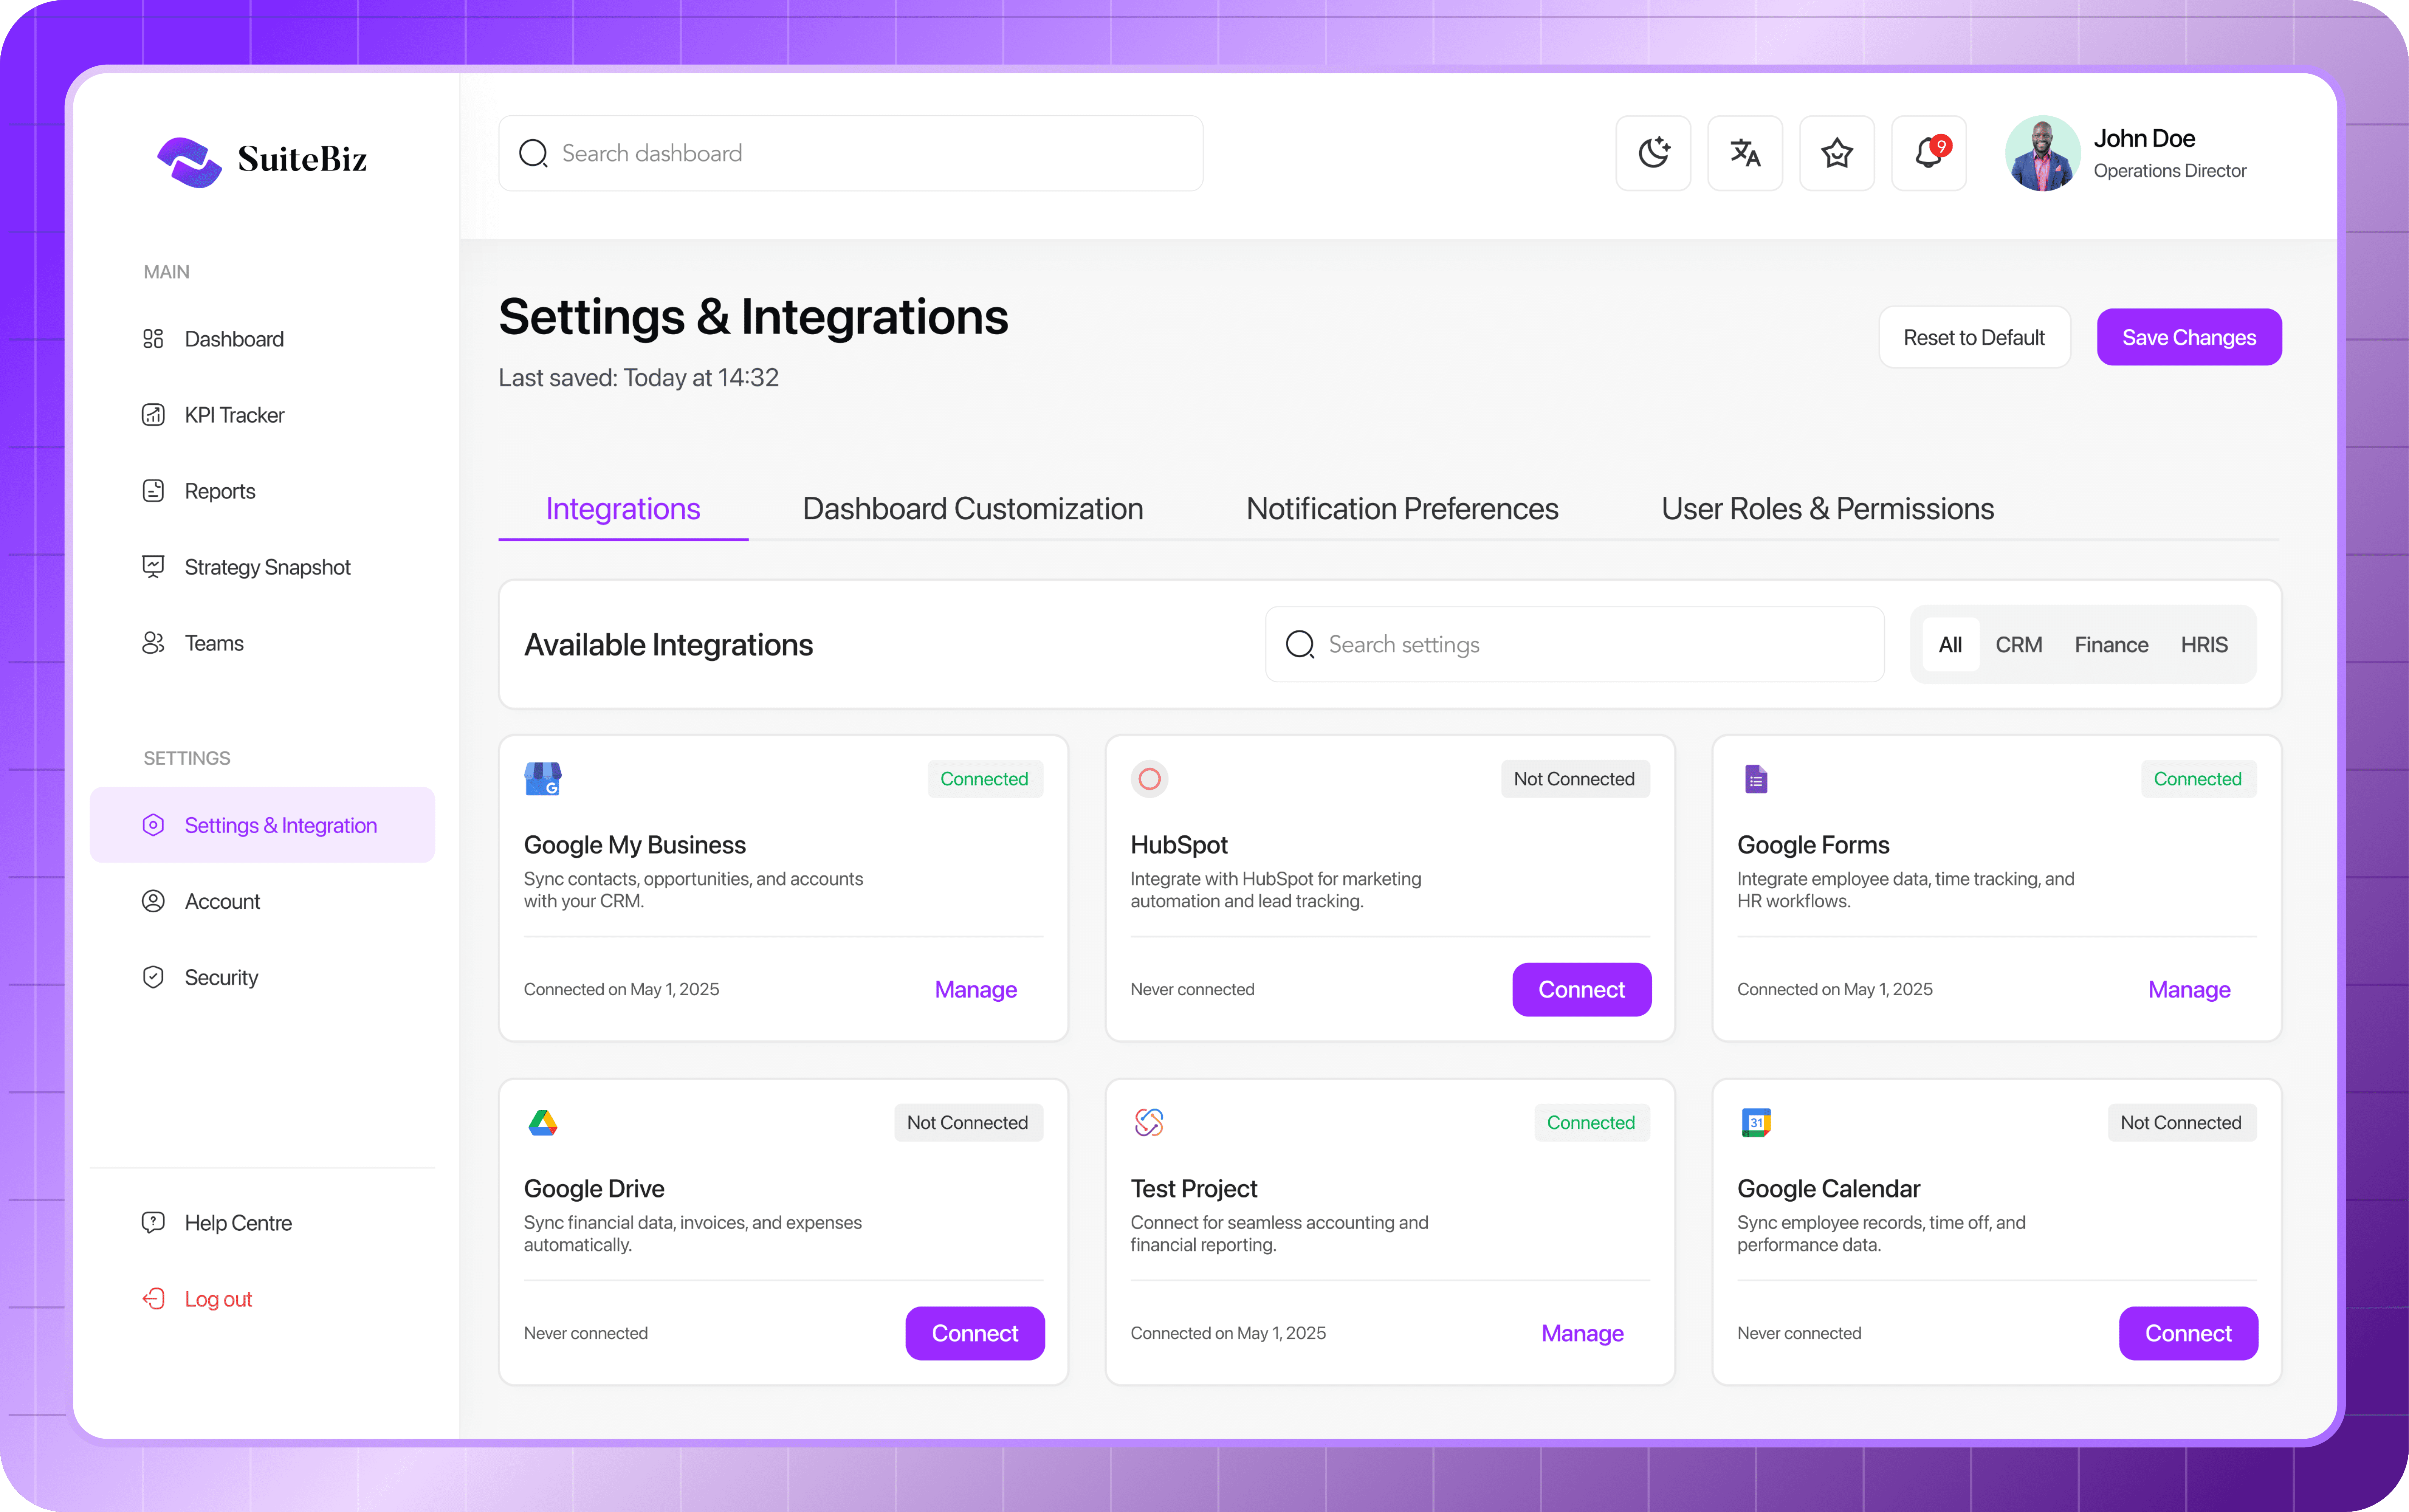
Task: Open notifications bell with badge
Action: (x=1929, y=153)
